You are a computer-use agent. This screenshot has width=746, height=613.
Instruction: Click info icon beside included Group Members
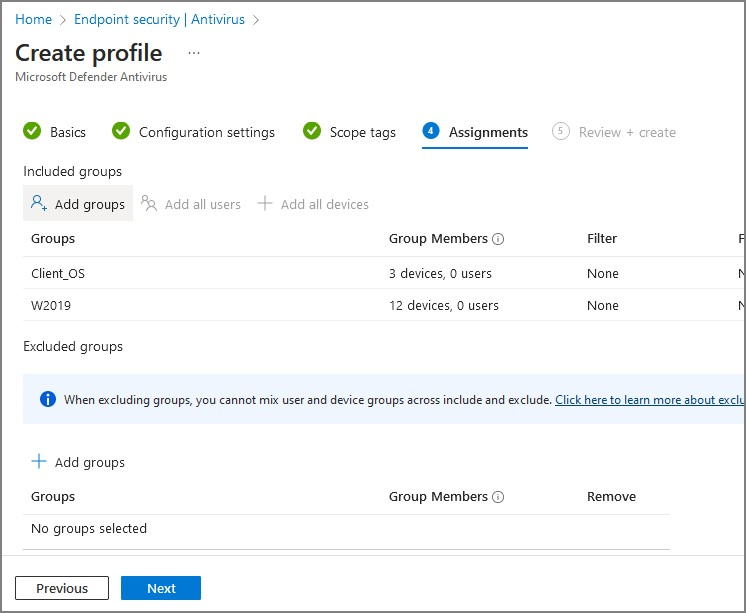(498, 239)
